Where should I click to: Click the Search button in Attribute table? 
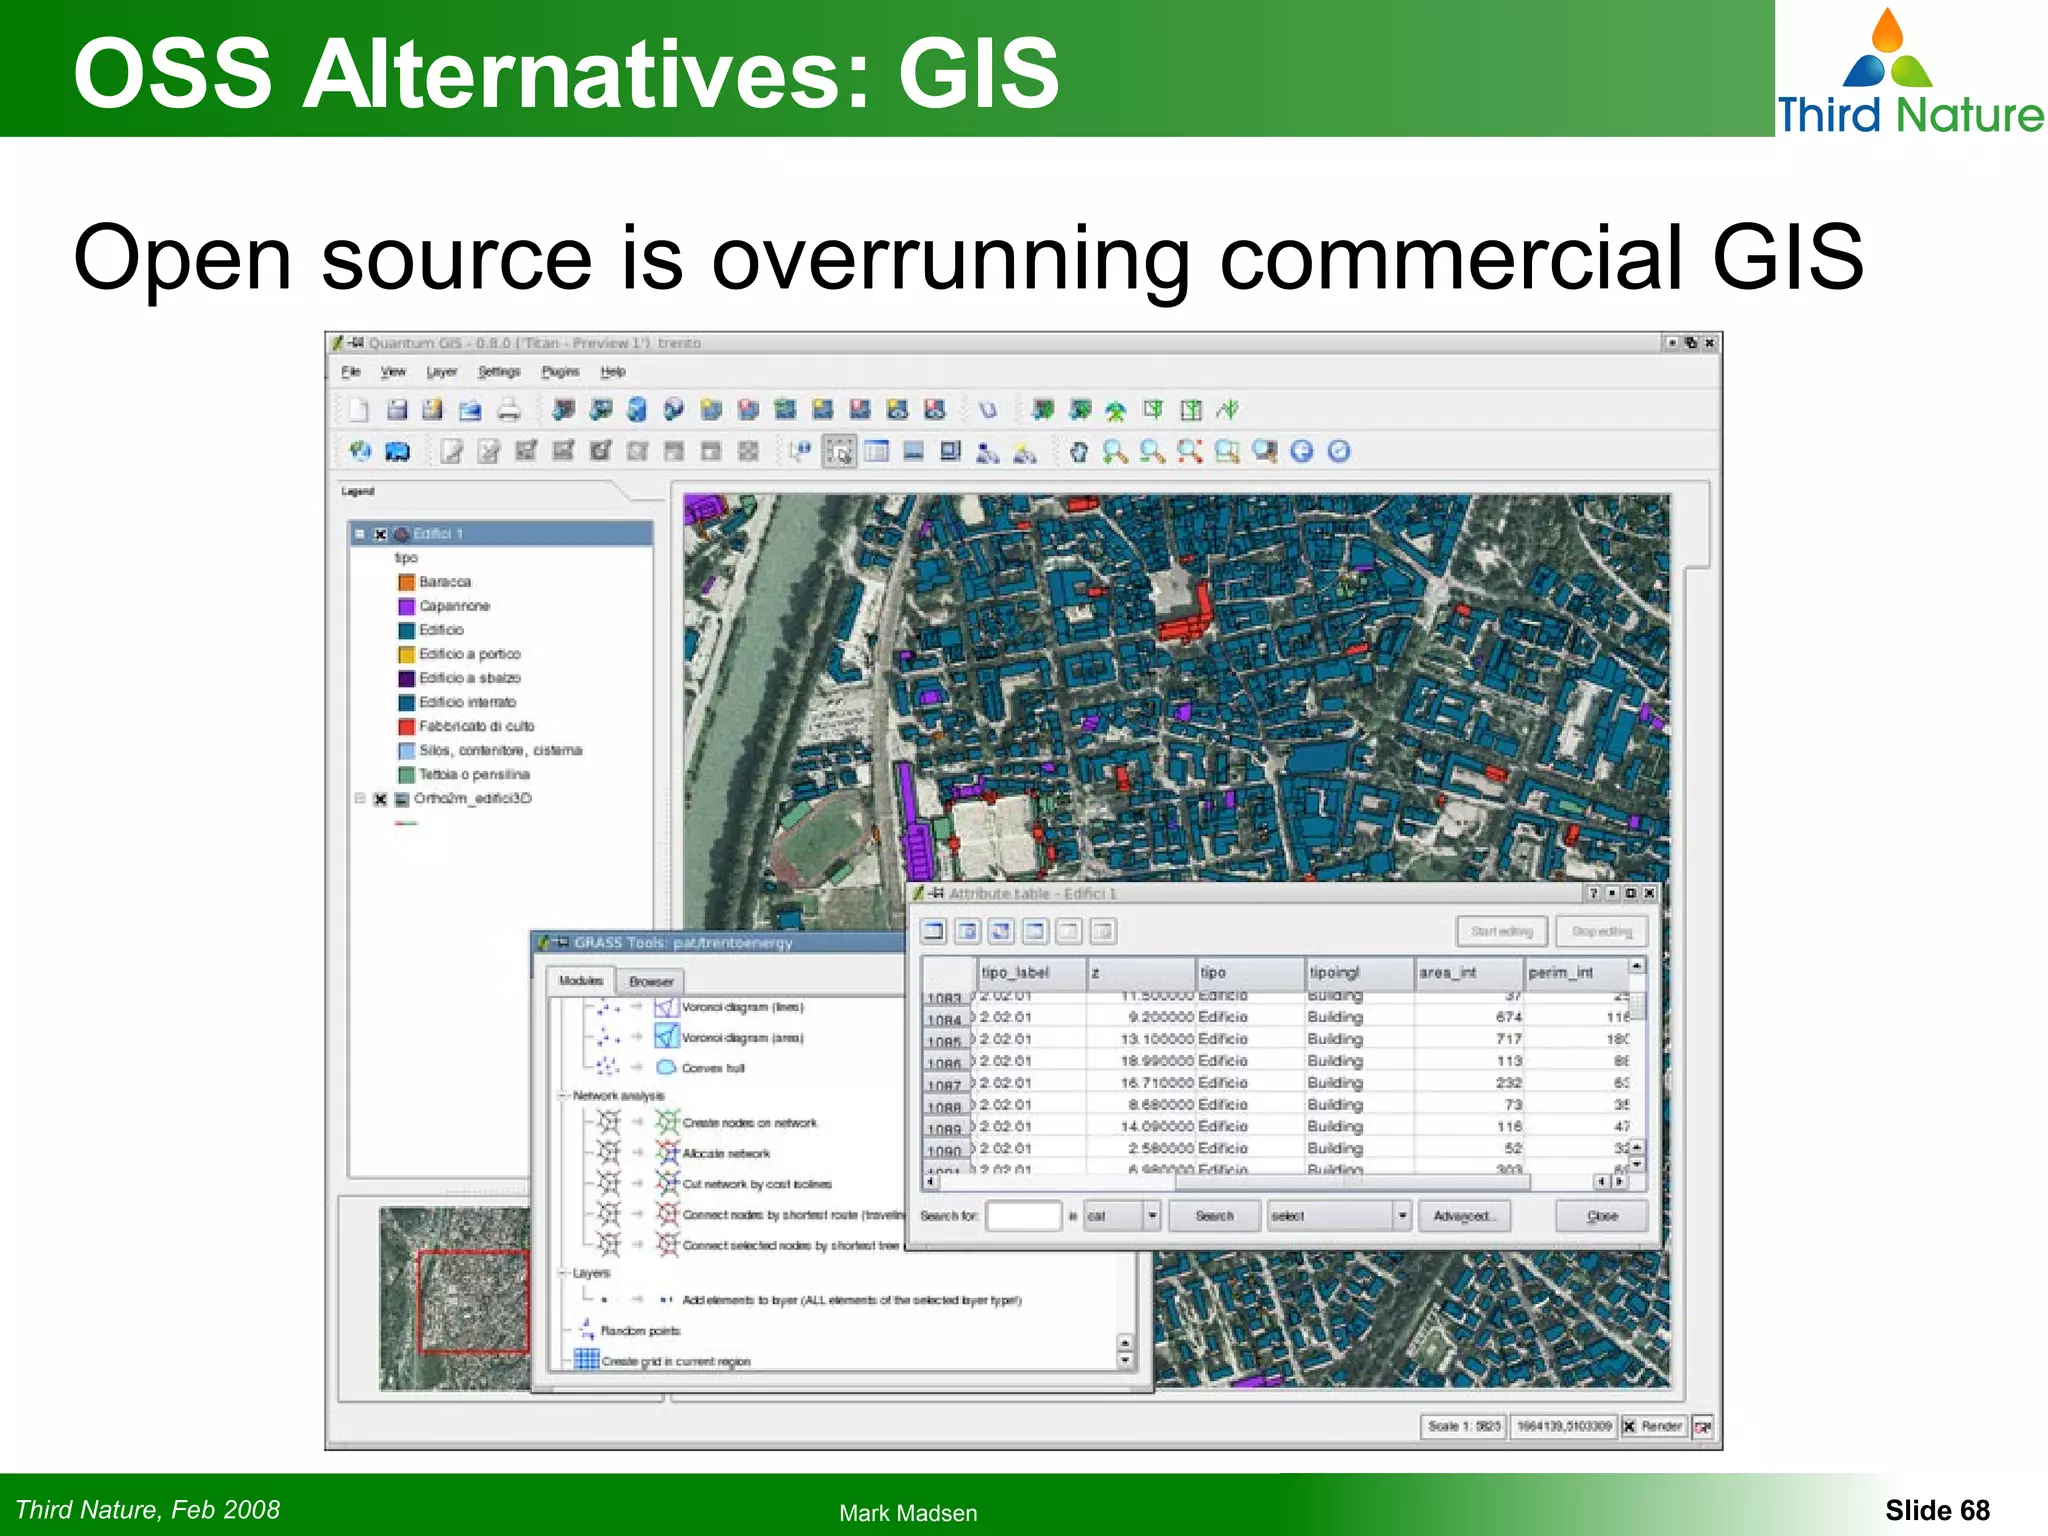click(x=1214, y=1216)
